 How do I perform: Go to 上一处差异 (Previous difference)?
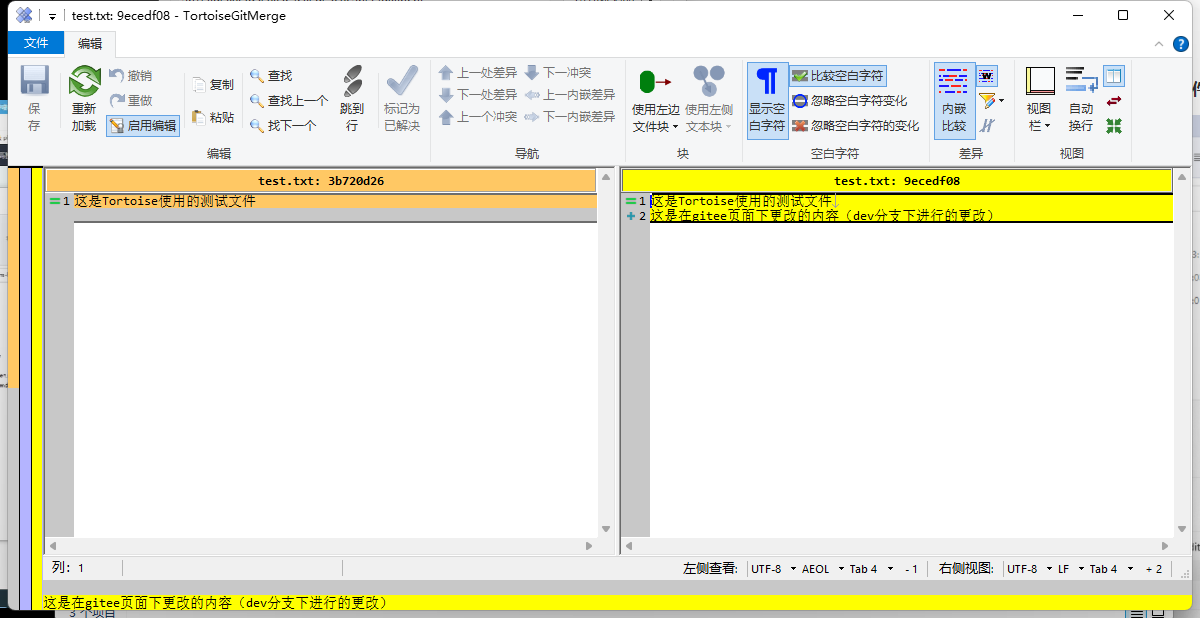click(x=478, y=72)
